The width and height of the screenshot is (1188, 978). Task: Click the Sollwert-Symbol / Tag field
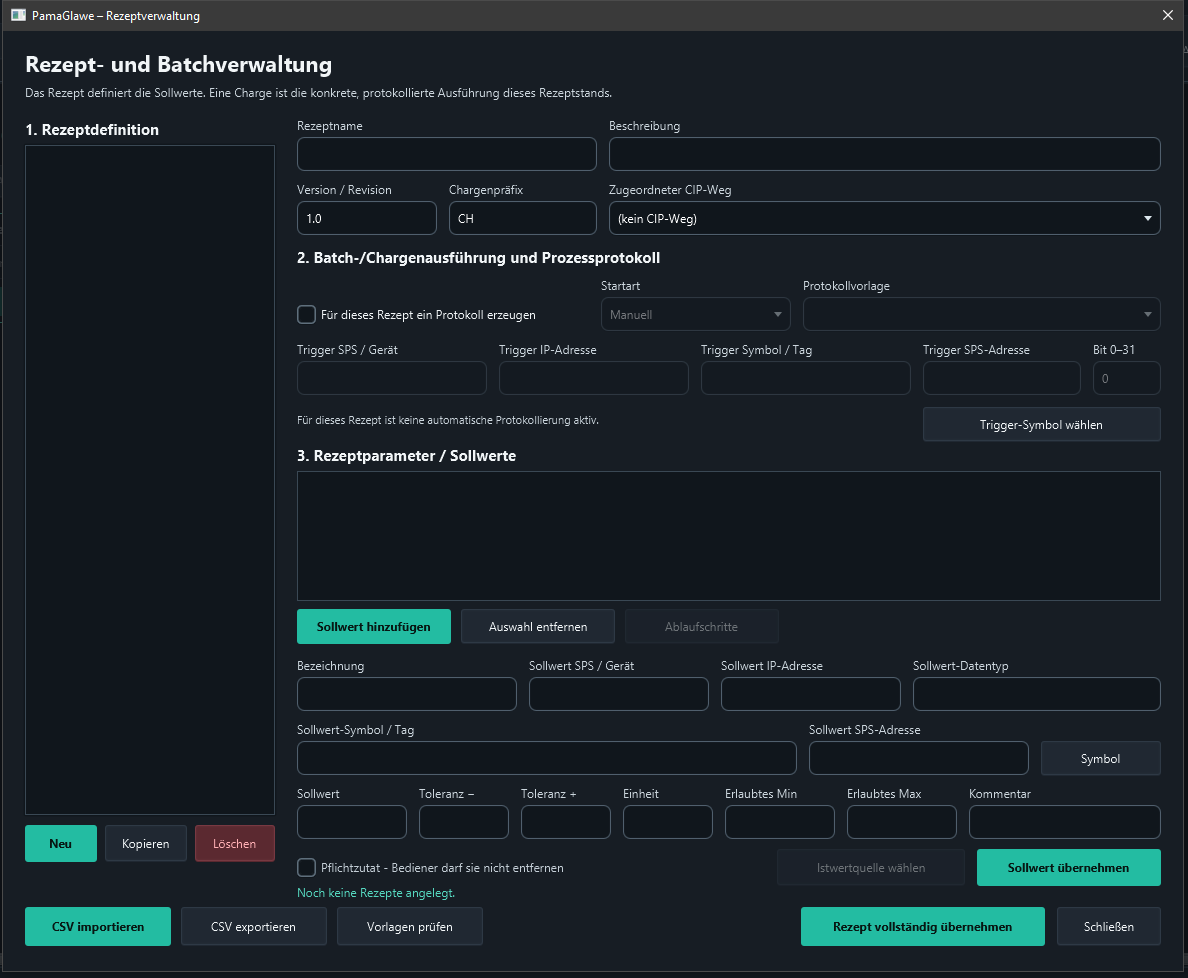point(546,758)
